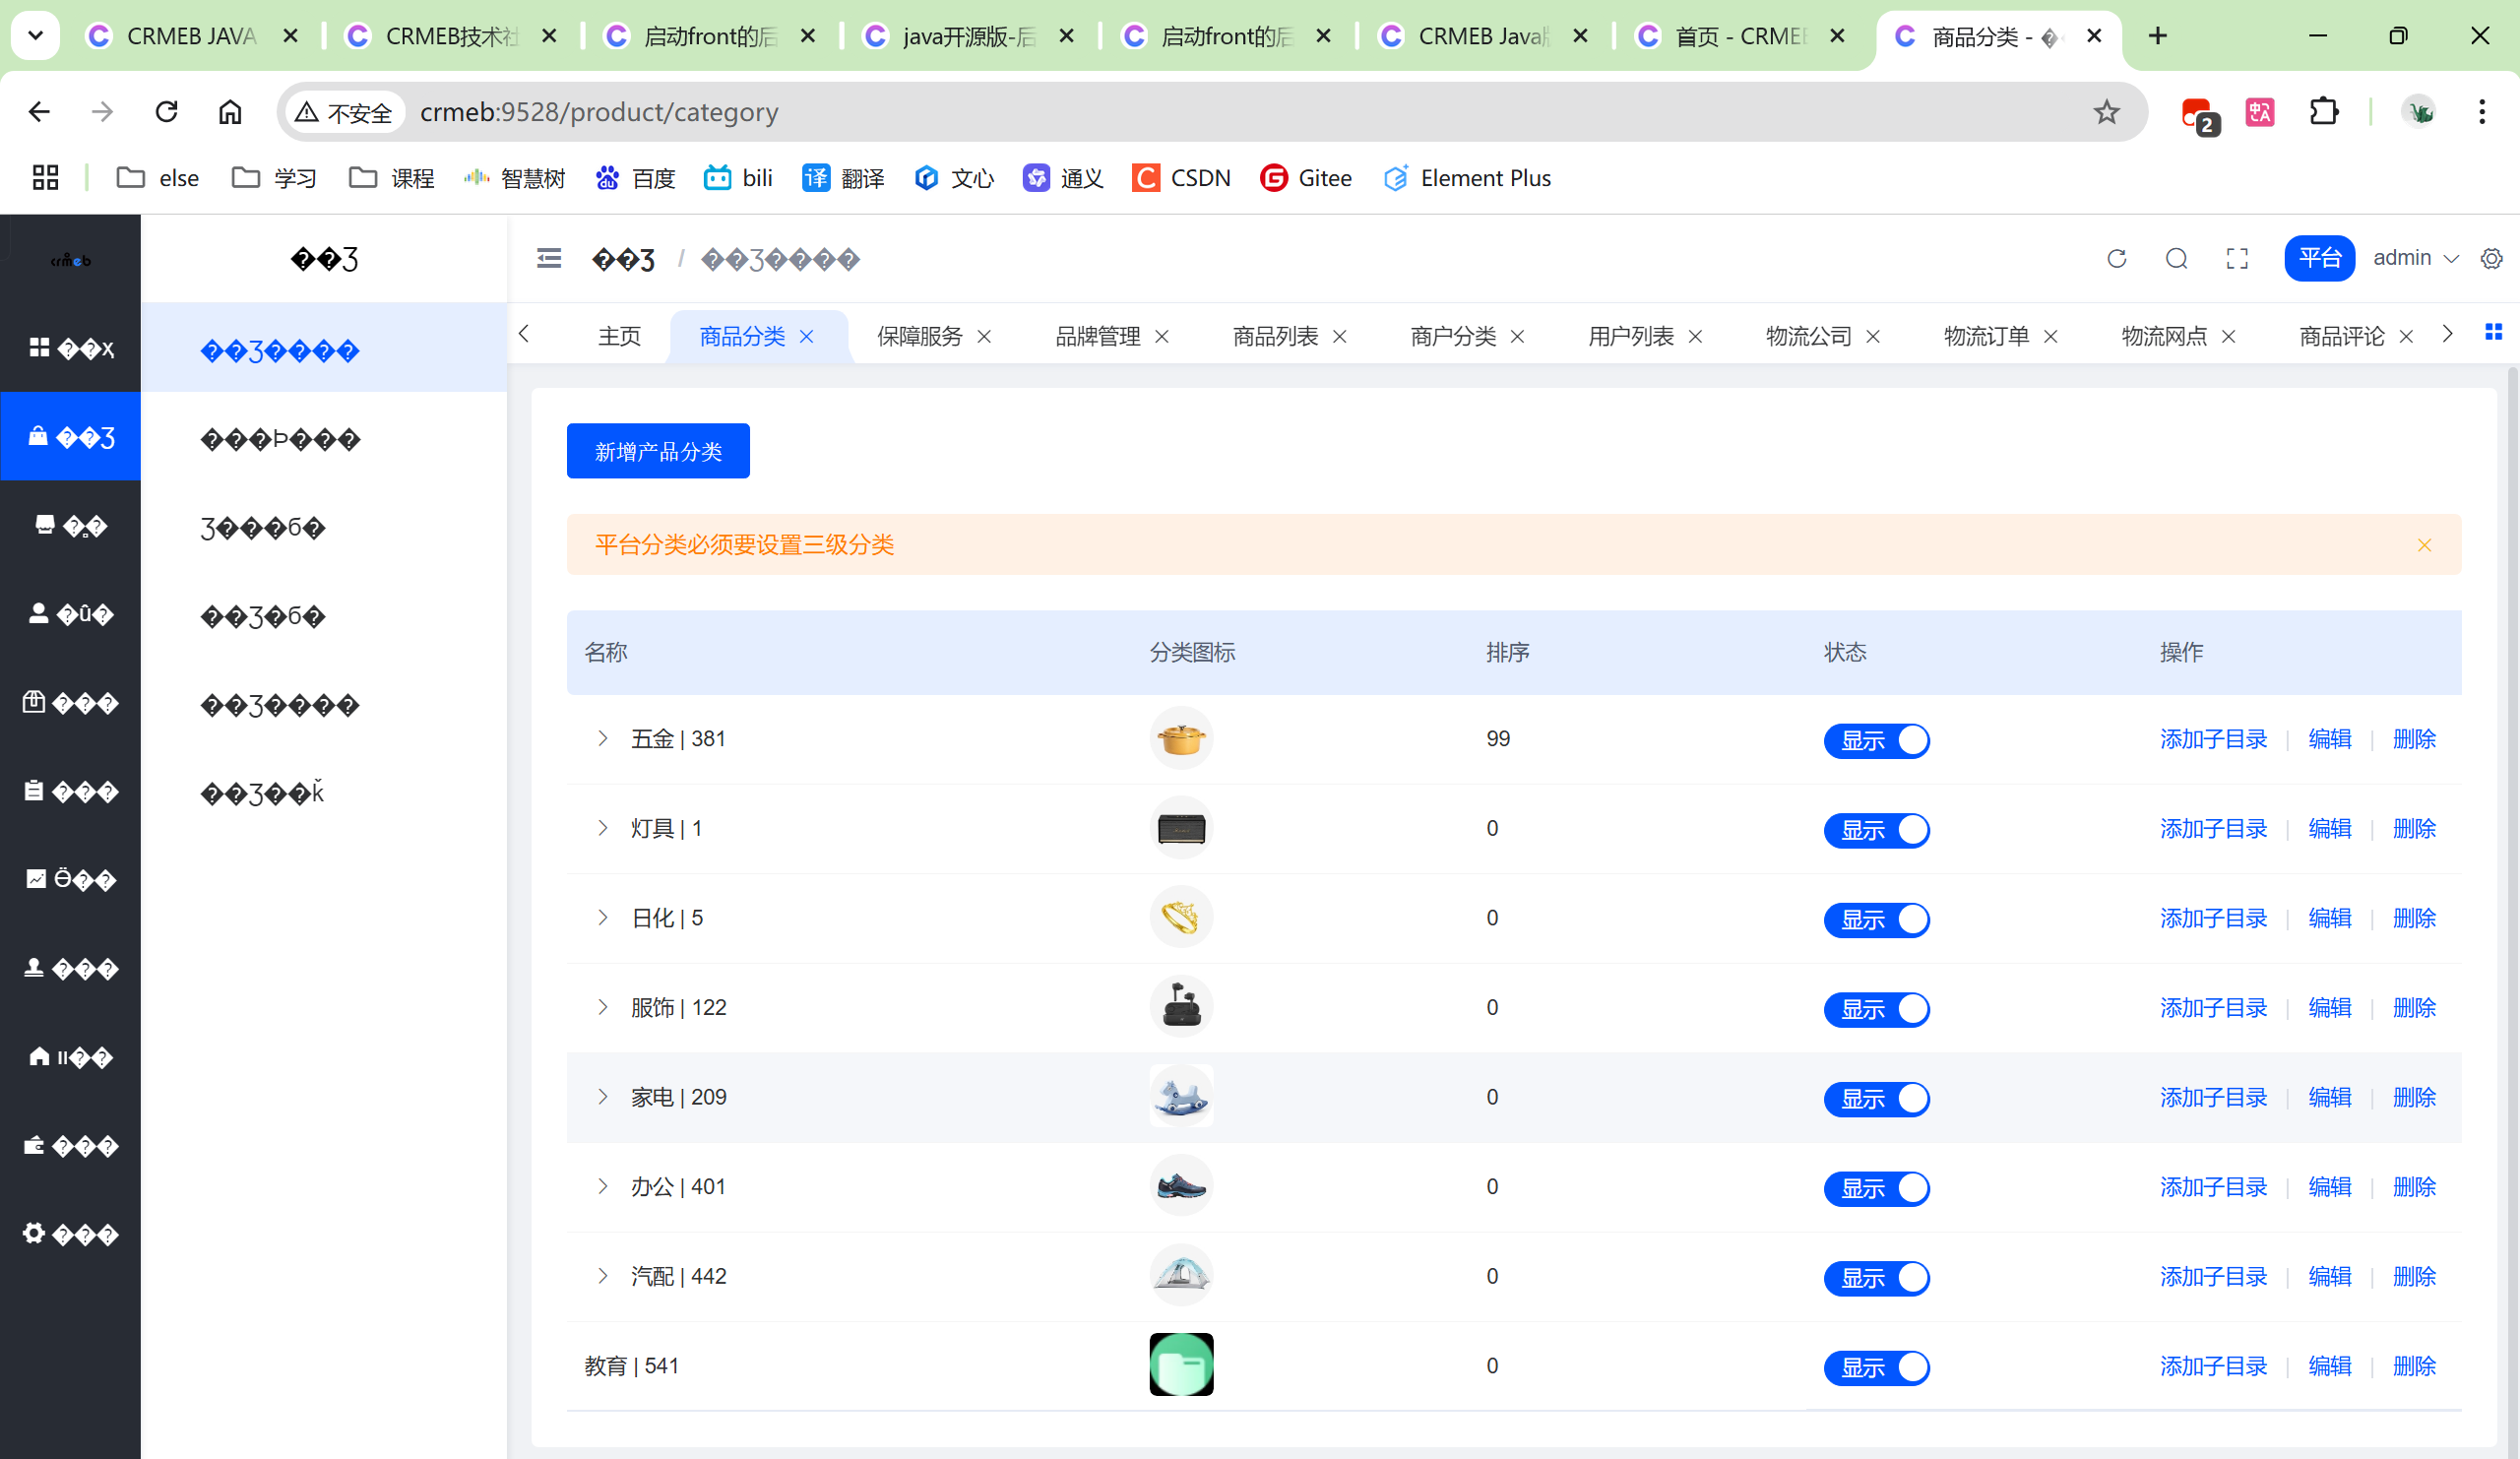Switch to the 商品列表 tab
Image resolution: width=2520 pixels, height=1459 pixels.
[1275, 337]
